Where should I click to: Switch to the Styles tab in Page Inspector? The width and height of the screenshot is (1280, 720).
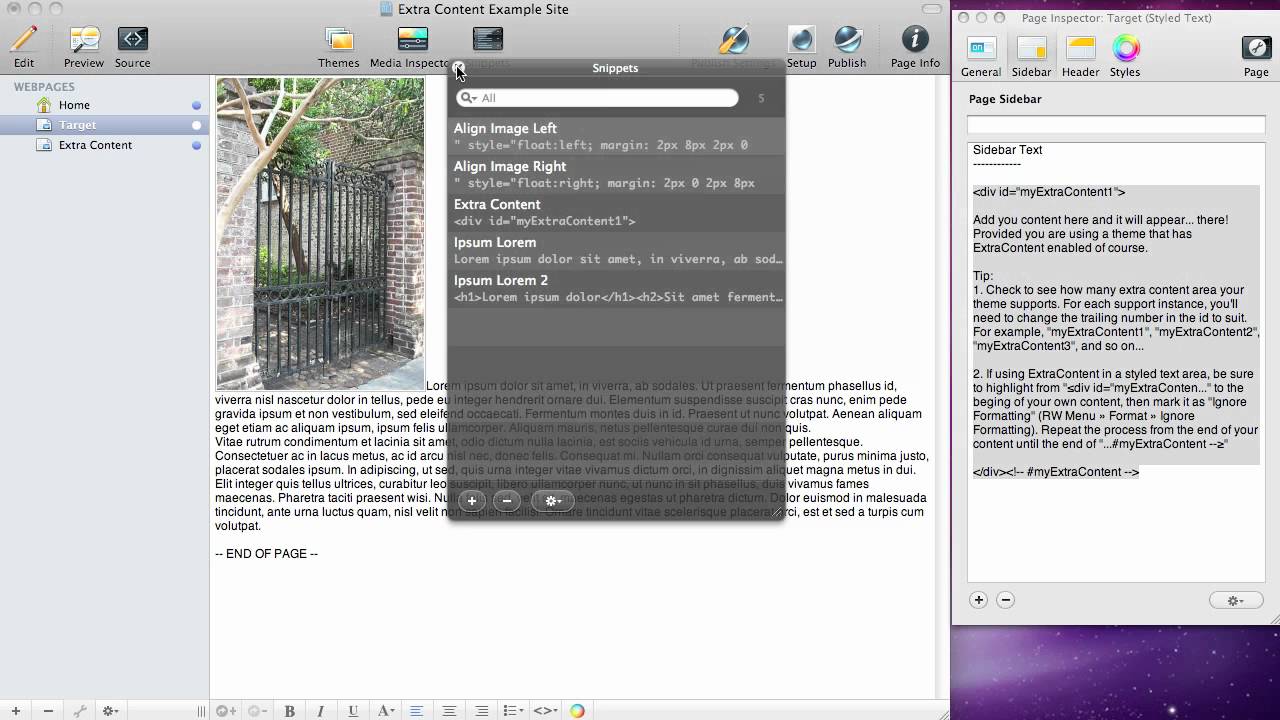[x=1125, y=56]
